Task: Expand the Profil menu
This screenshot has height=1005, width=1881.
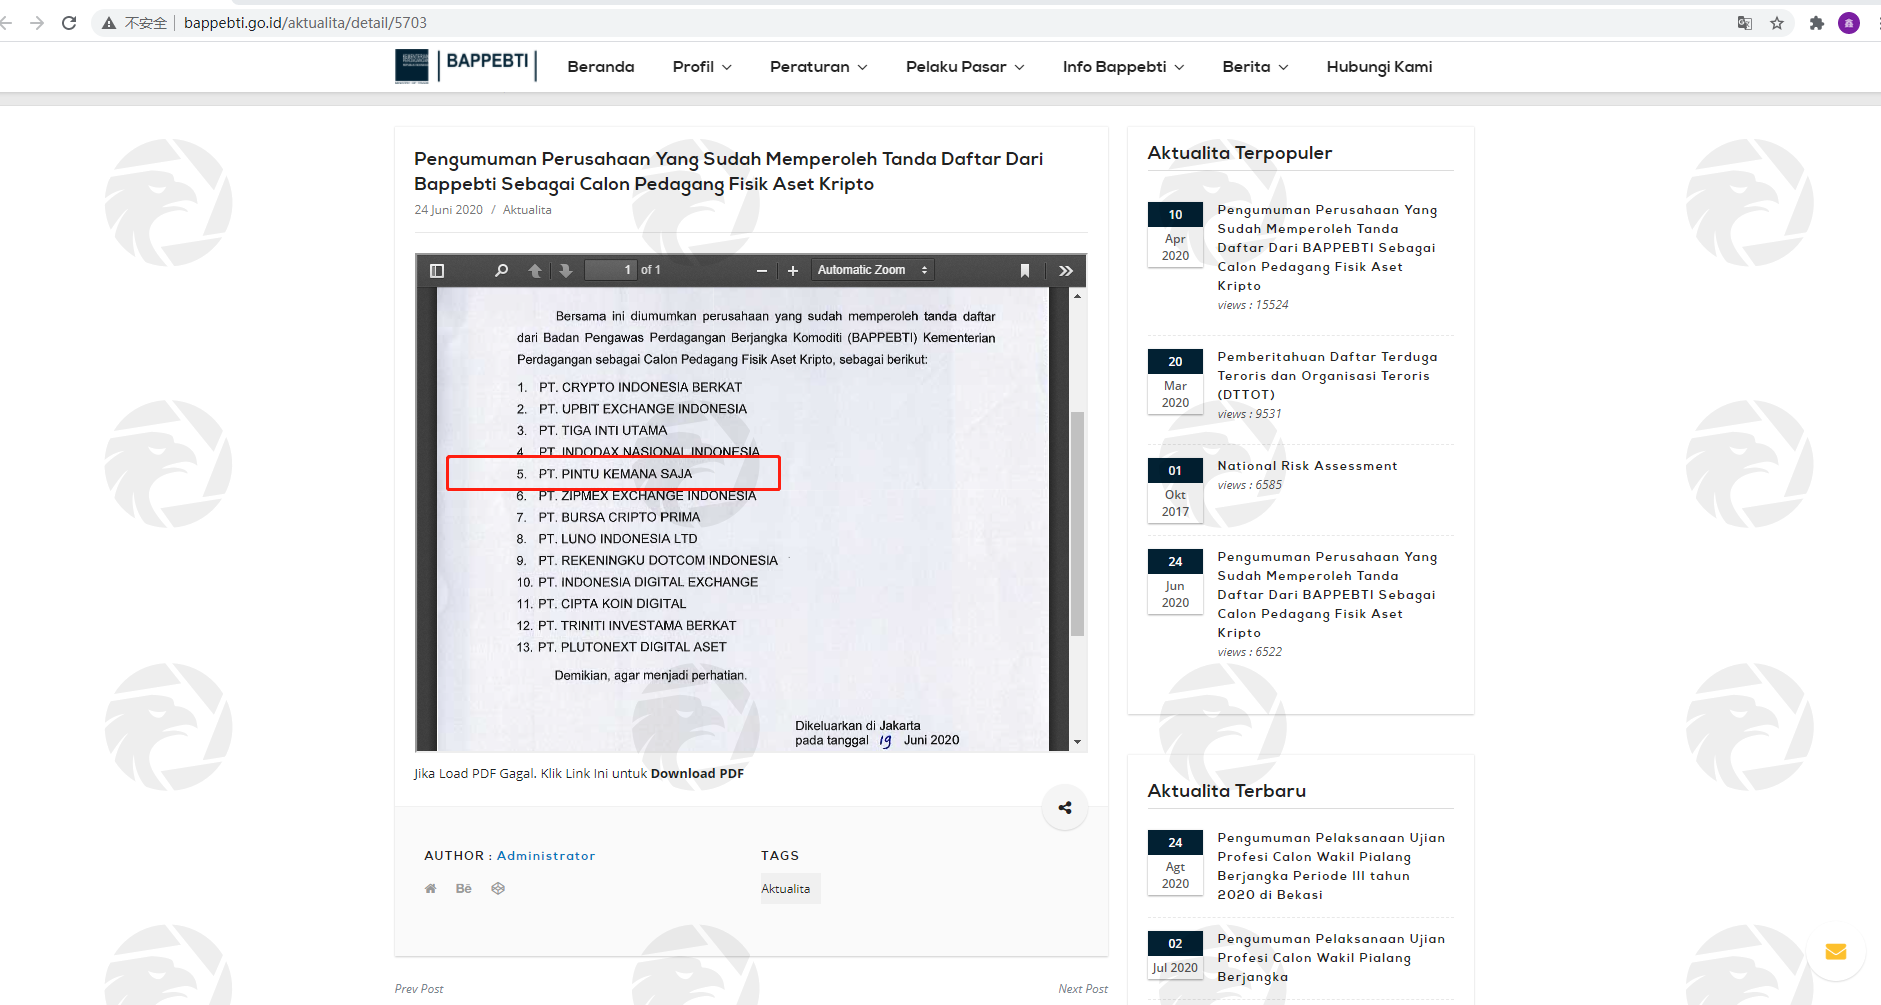Action: tap(702, 67)
